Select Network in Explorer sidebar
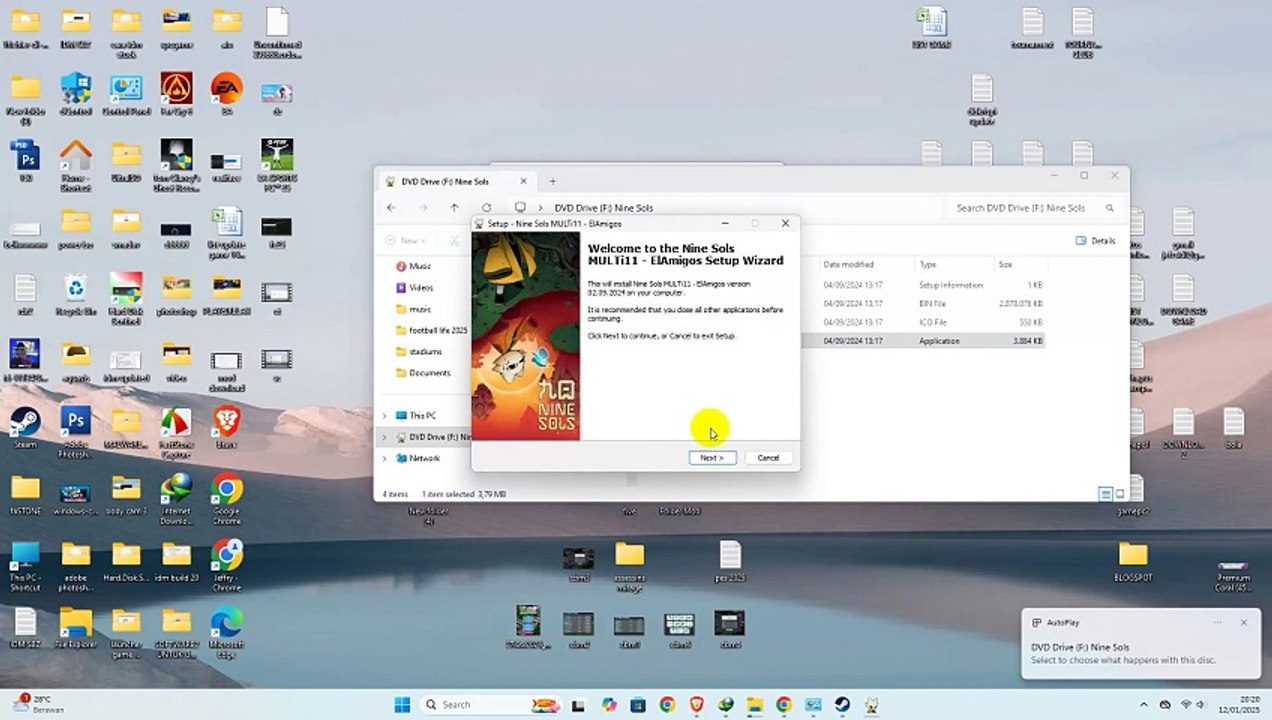Image resolution: width=1272 pixels, height=720 pixels. click(x=424, y=459)
